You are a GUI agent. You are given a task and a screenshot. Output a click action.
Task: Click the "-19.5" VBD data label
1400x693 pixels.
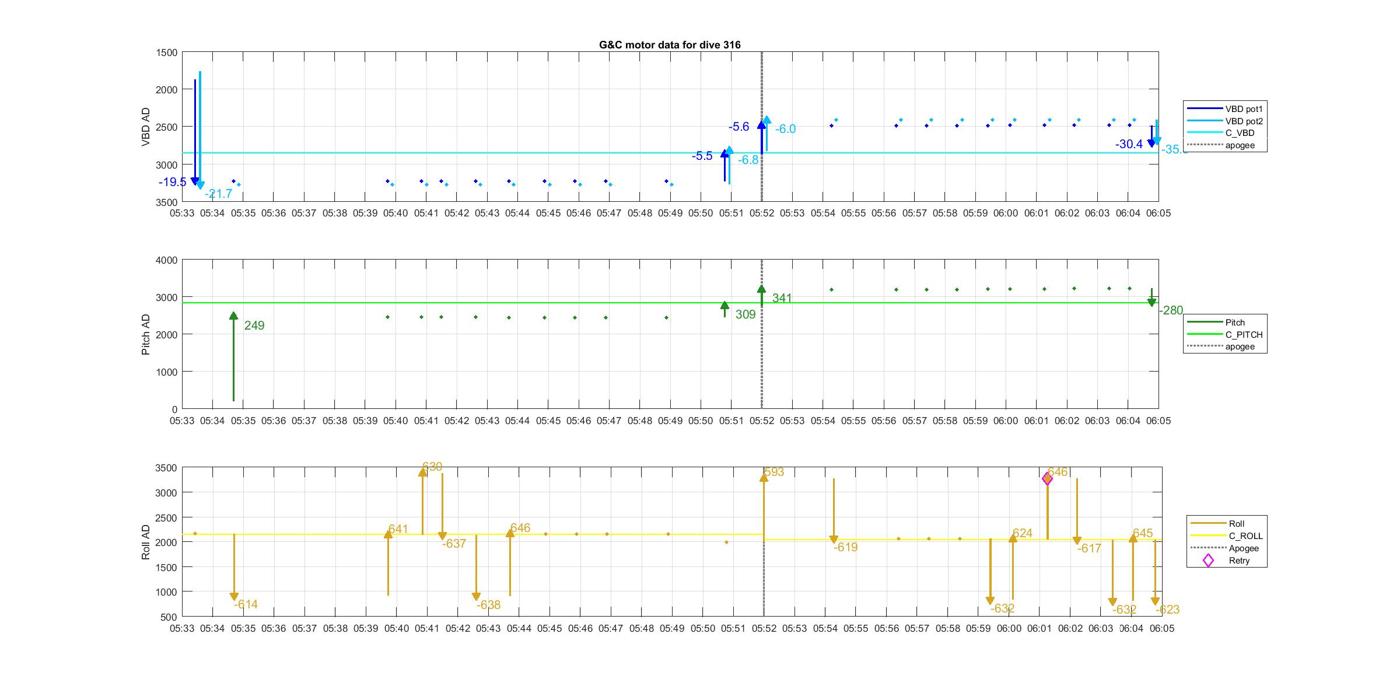point(172,182)
